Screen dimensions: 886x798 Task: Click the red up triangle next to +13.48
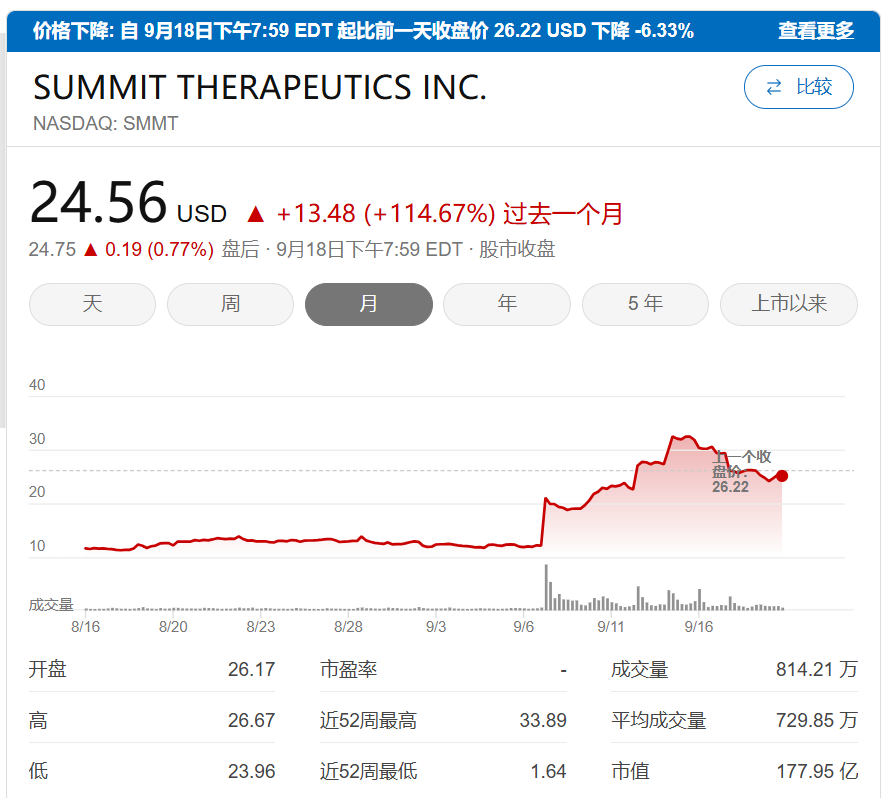256,213
